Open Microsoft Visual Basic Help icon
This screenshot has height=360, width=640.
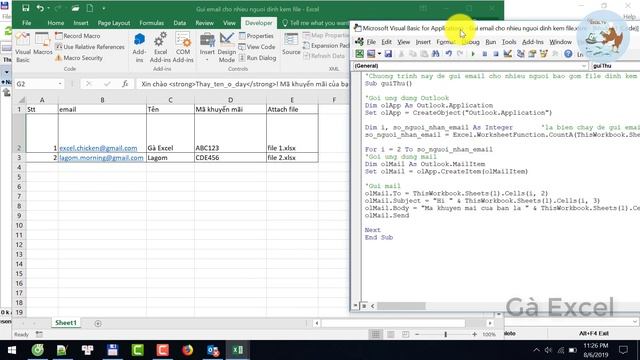point(568,53)
